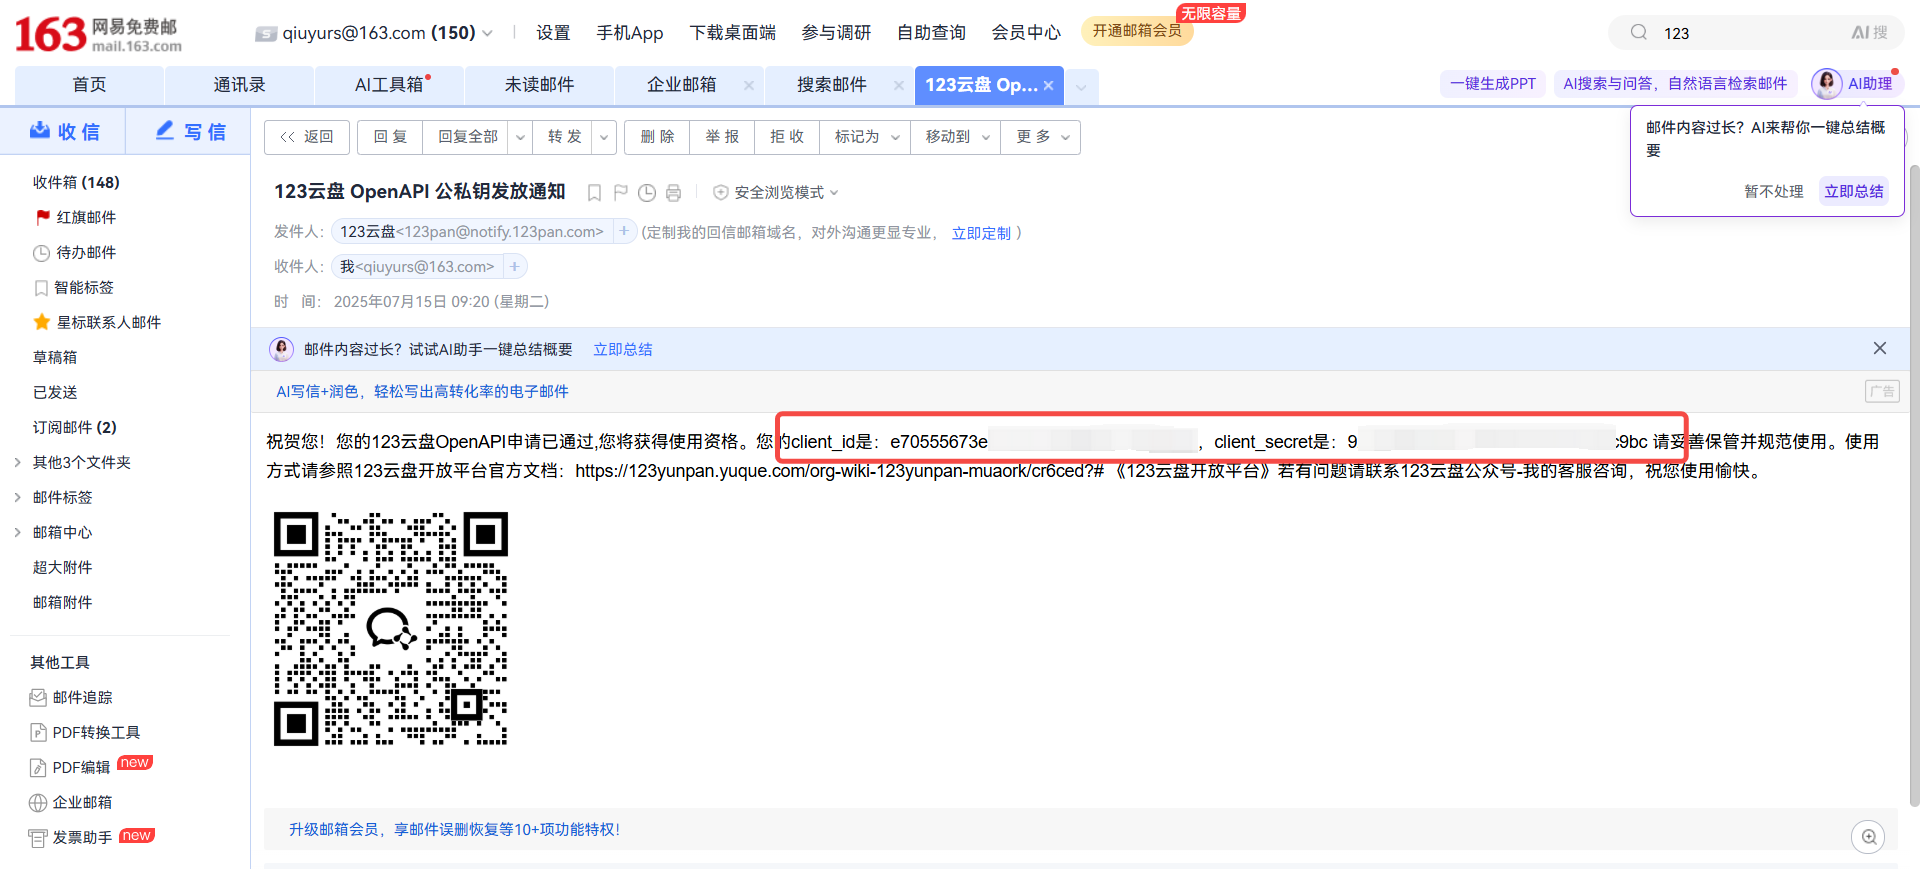Viewport: 1920px width, 869px height.
Task: Open 待办邮件 folder
Action: pyautogui.click(x=75, y=252)
